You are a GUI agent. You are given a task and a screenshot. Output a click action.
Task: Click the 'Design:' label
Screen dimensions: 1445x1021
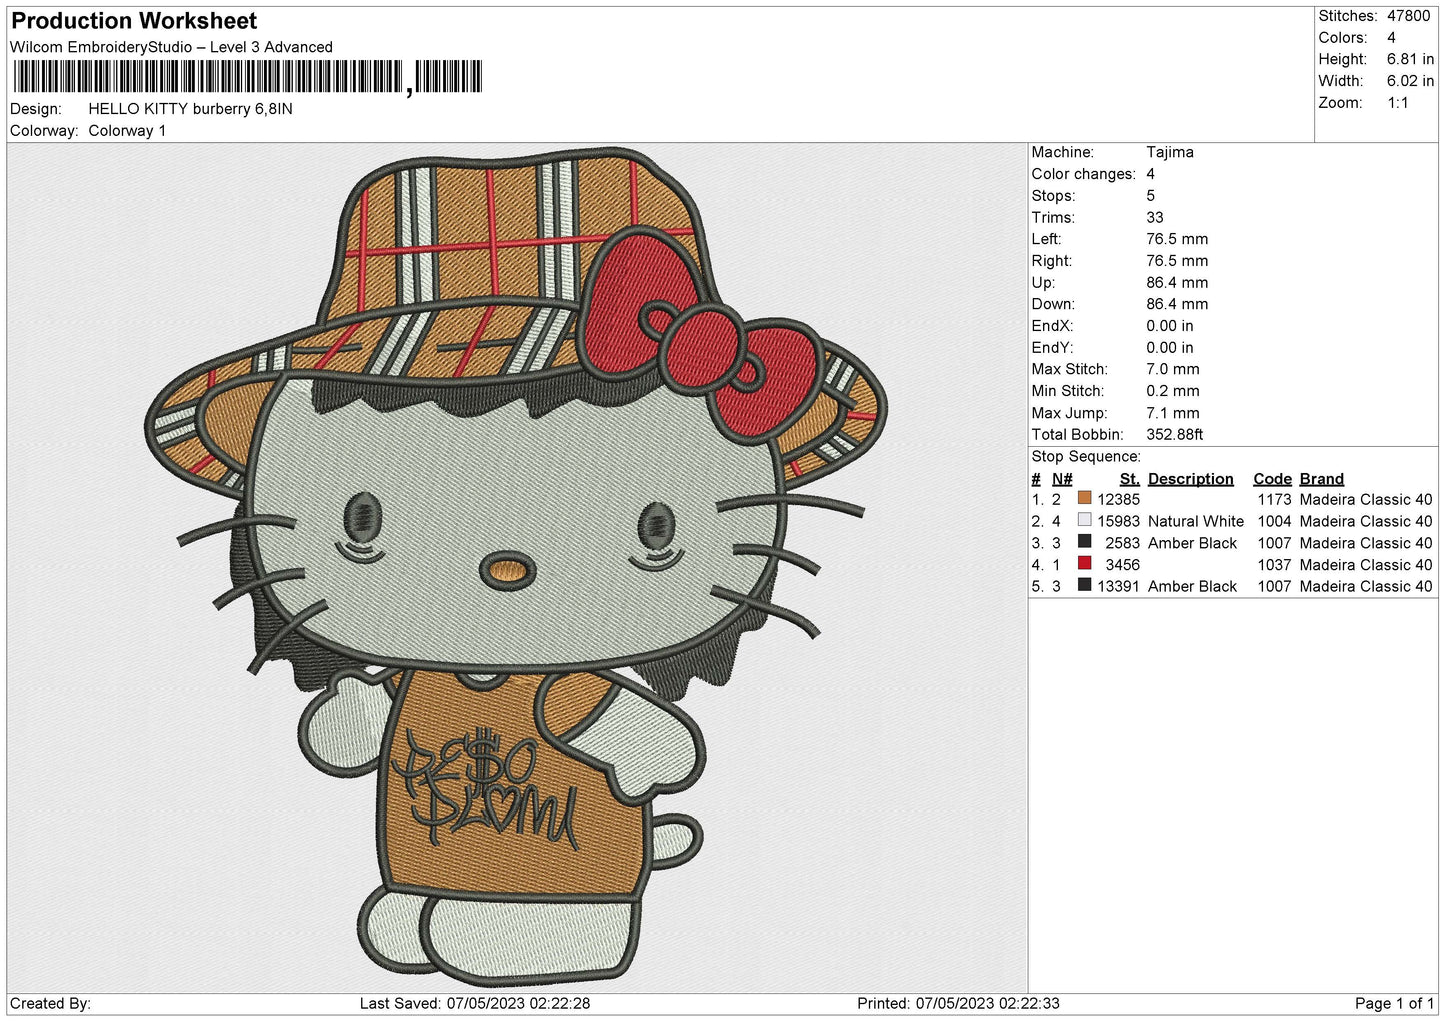click(36, 109)
